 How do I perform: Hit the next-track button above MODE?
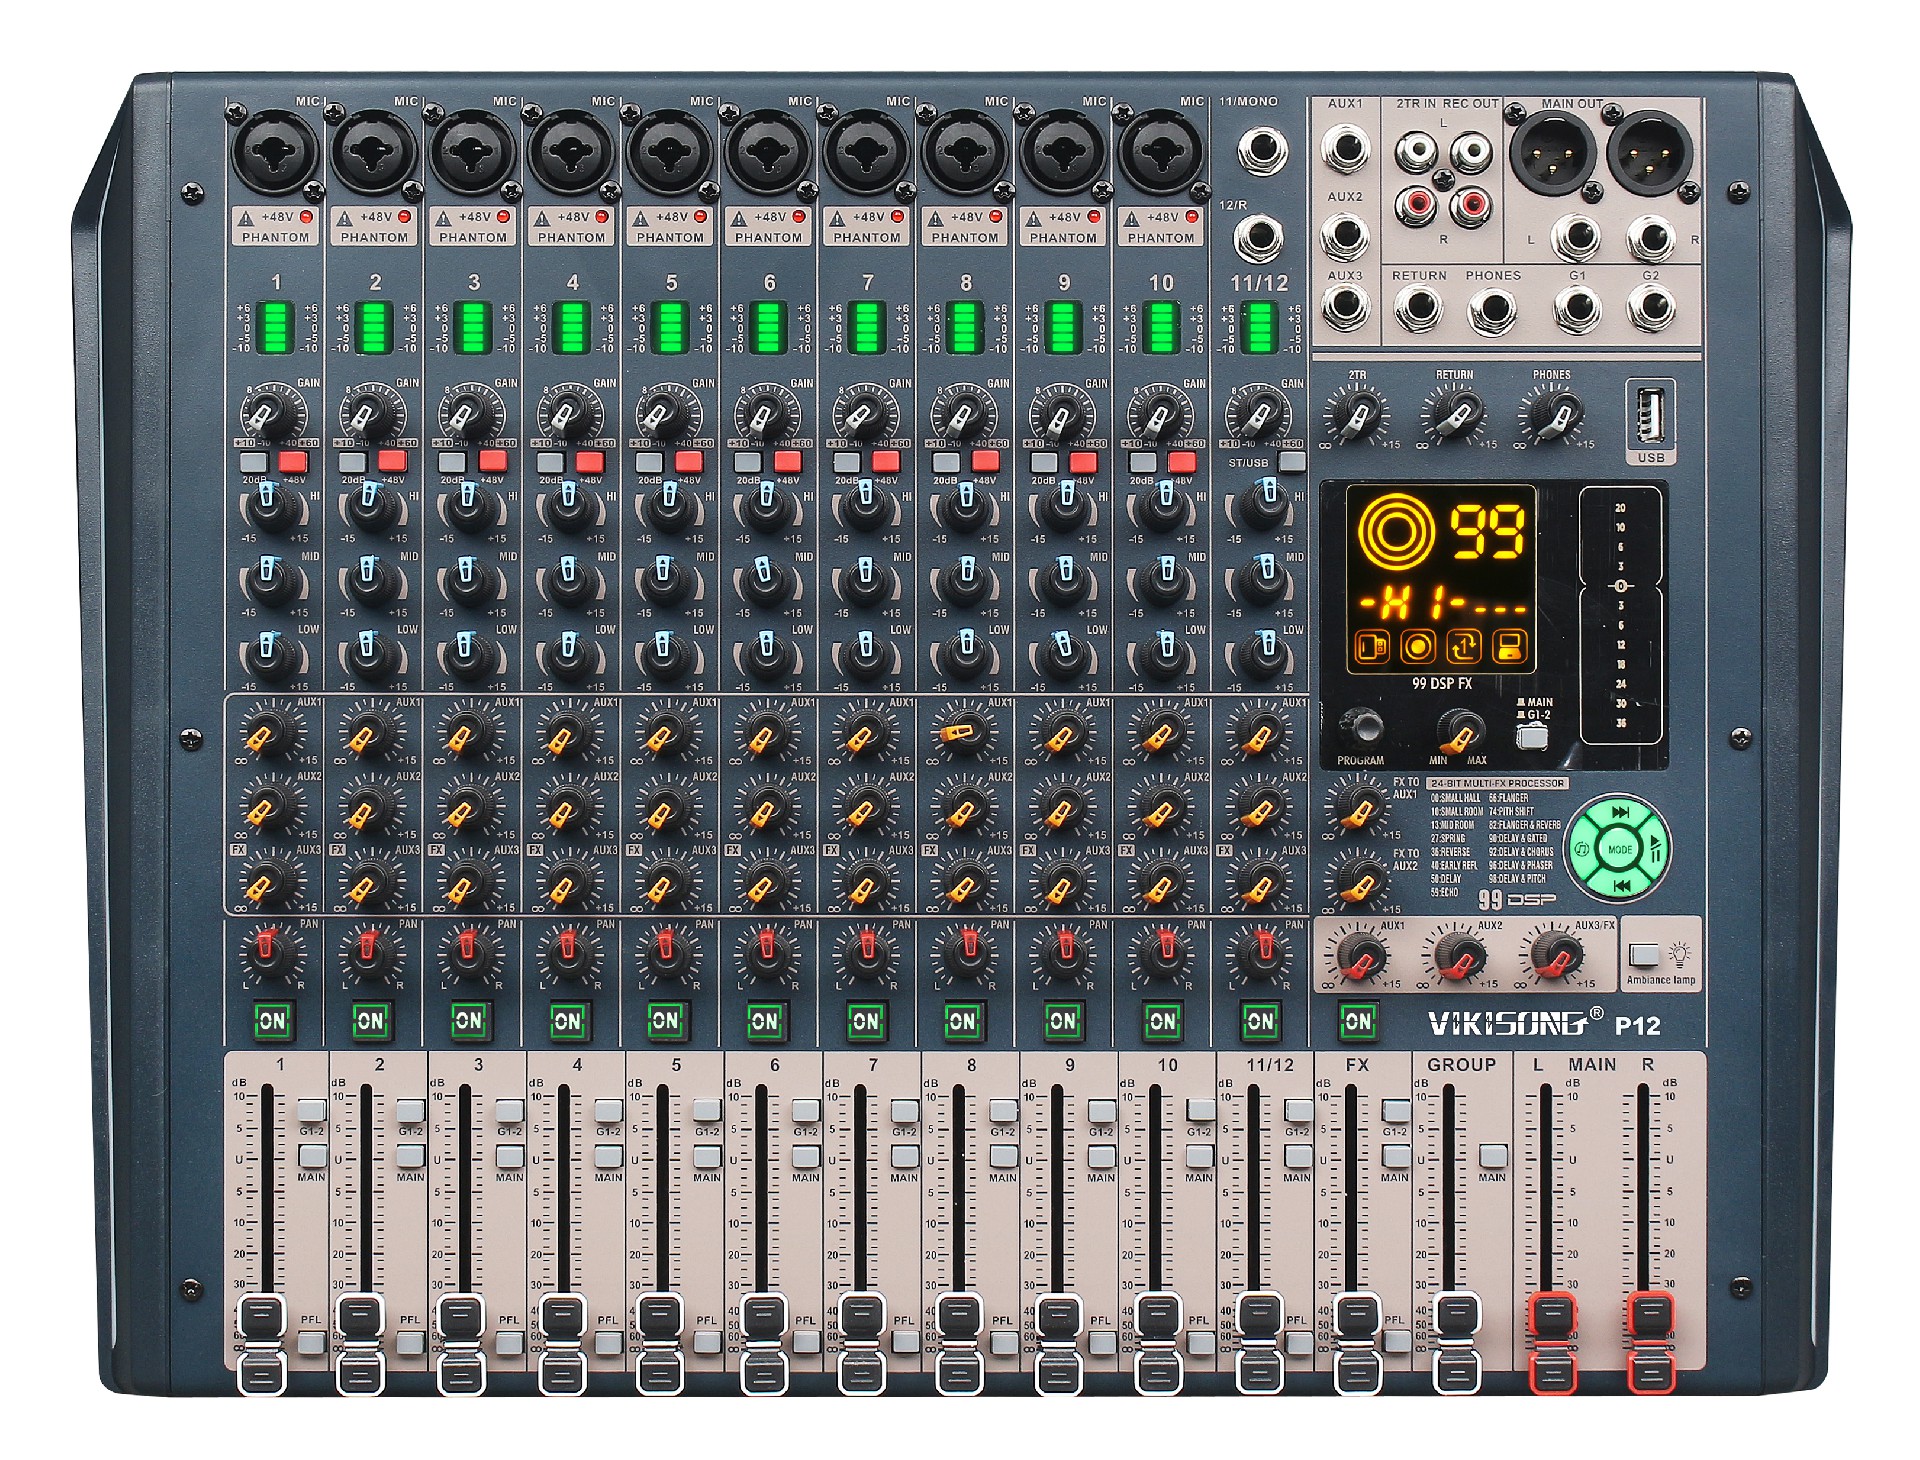click(1621, 813)
